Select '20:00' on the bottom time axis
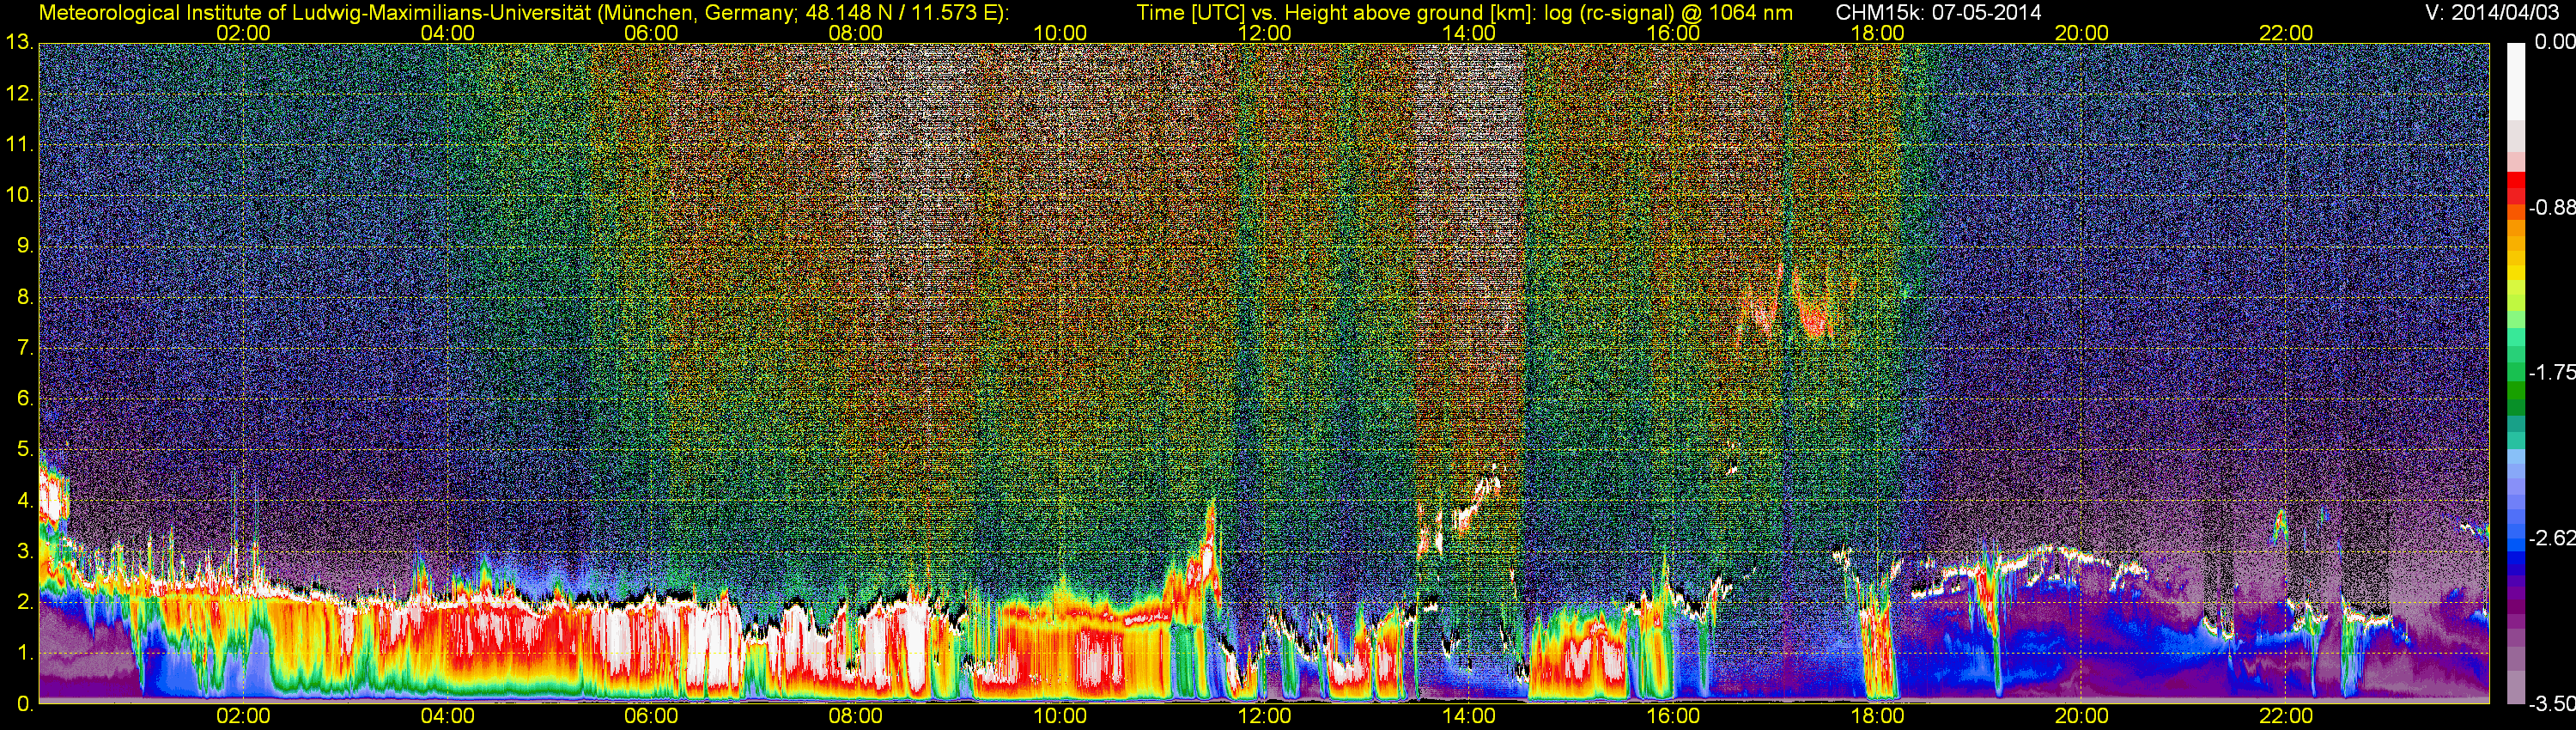 click(x=2082, y=717)
